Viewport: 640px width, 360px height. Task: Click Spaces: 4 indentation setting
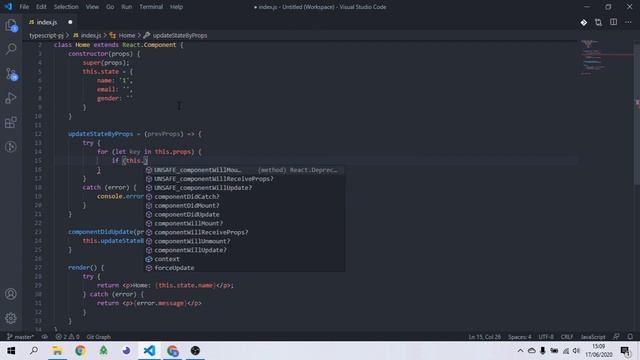(520, 337)
